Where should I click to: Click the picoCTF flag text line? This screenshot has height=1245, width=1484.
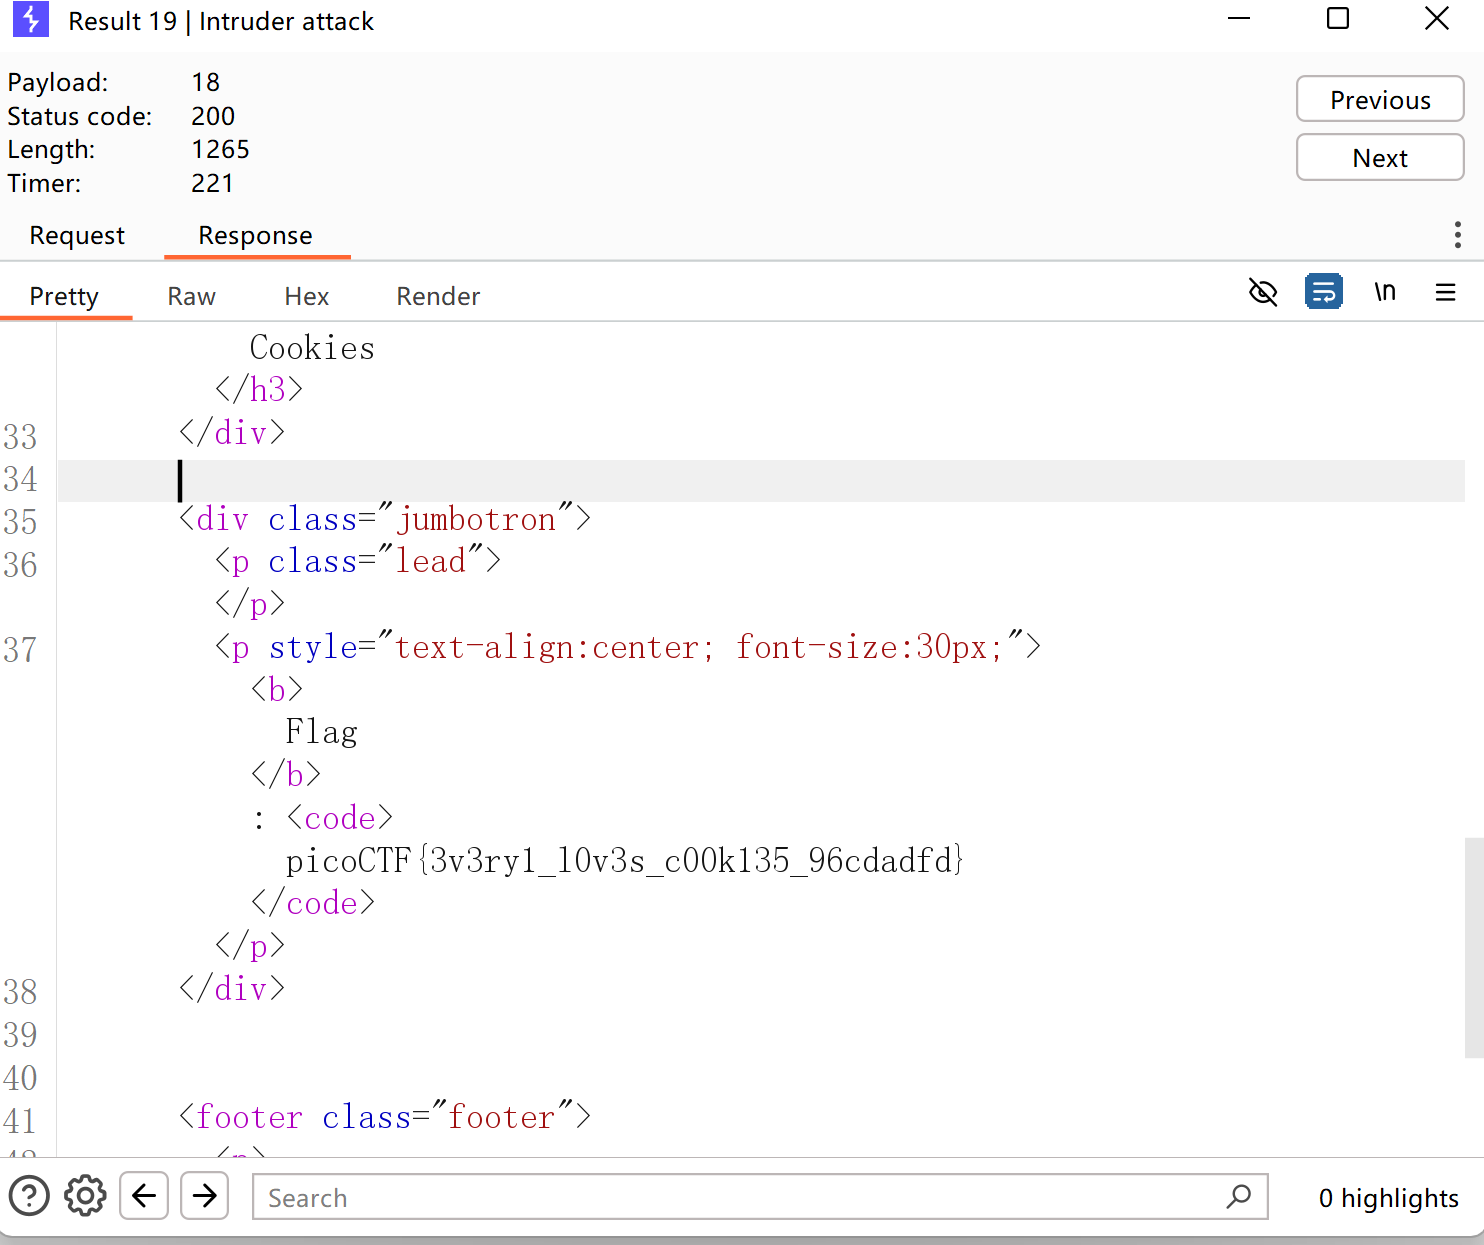pos(624,860)
